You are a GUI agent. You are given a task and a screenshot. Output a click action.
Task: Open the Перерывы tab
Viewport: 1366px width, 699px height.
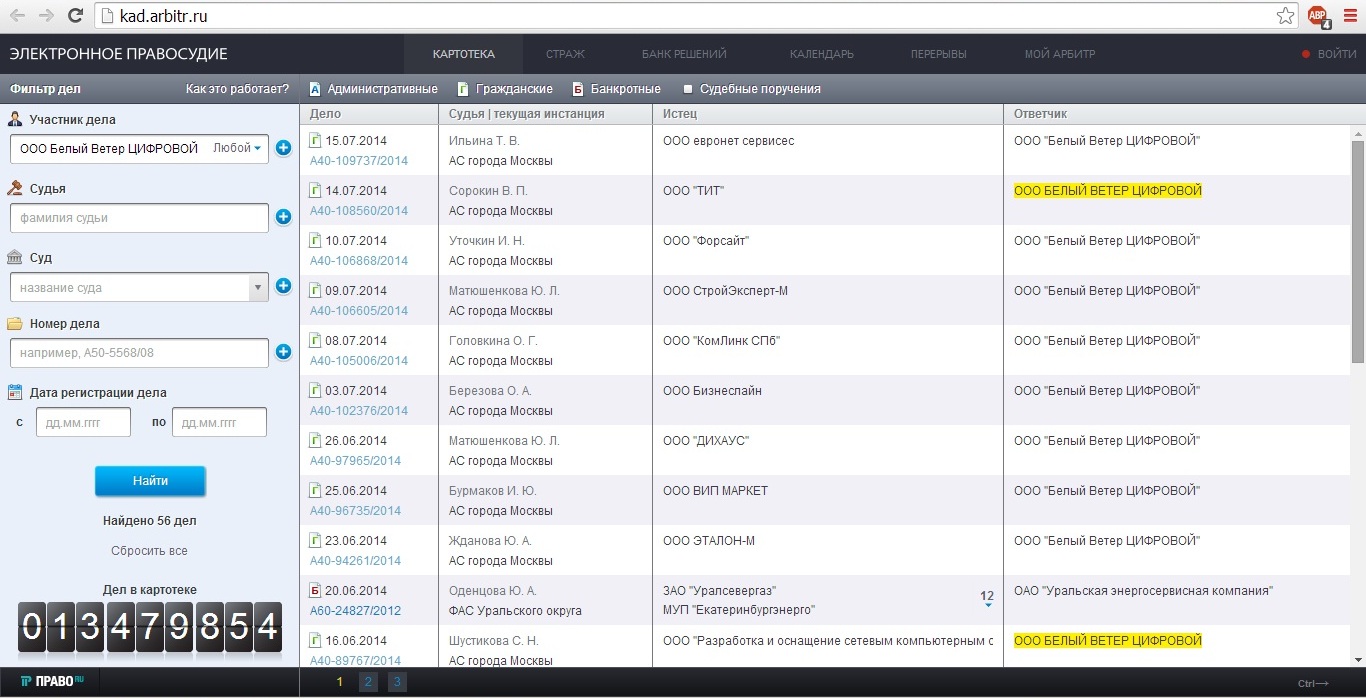939,54
